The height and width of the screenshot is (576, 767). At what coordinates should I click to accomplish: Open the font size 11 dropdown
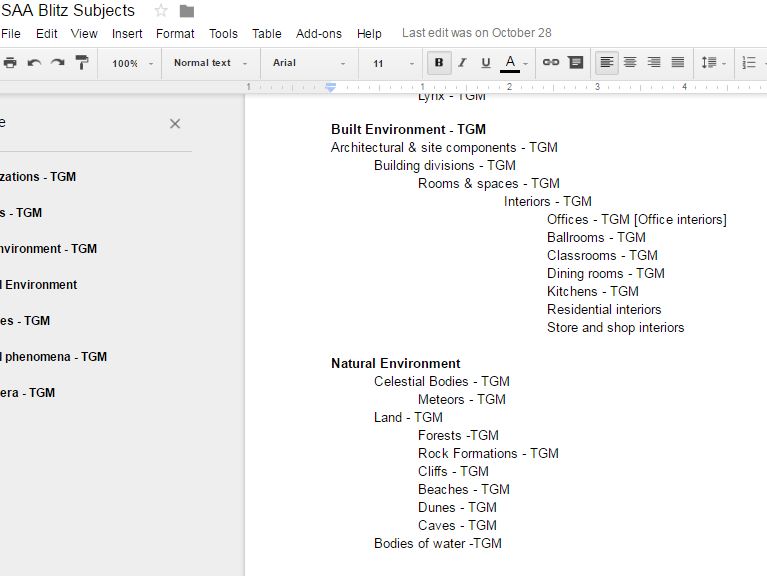tap(393, 64)
